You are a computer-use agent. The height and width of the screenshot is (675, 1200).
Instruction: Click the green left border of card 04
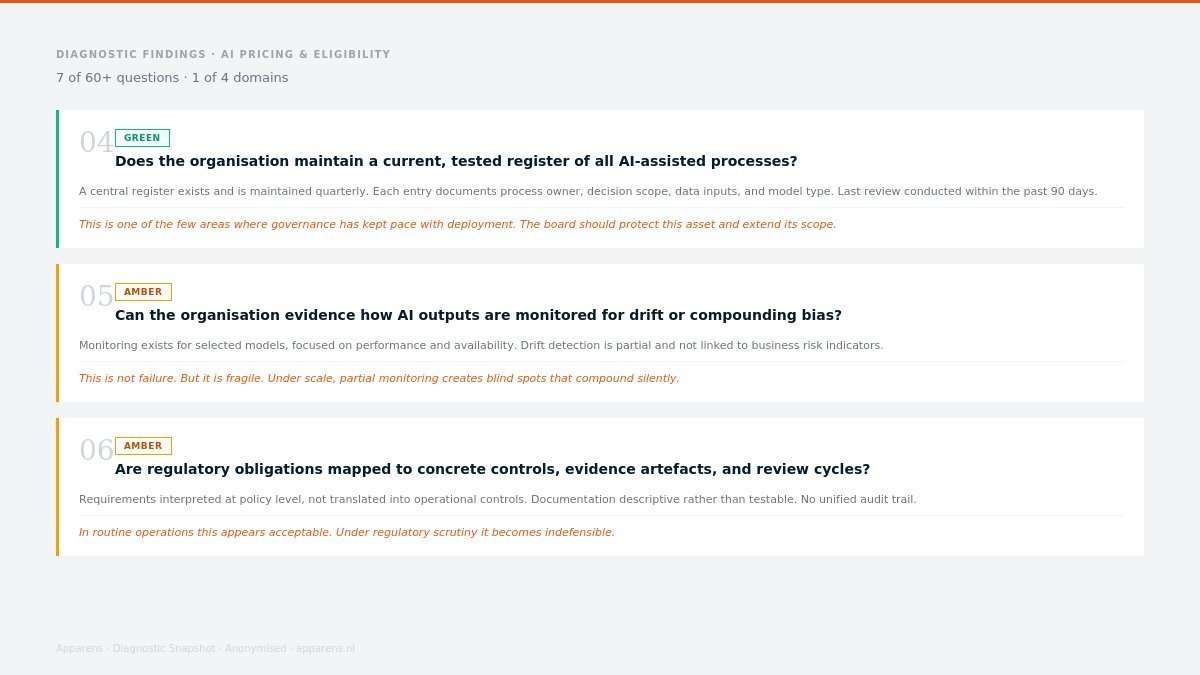(57, 179)
